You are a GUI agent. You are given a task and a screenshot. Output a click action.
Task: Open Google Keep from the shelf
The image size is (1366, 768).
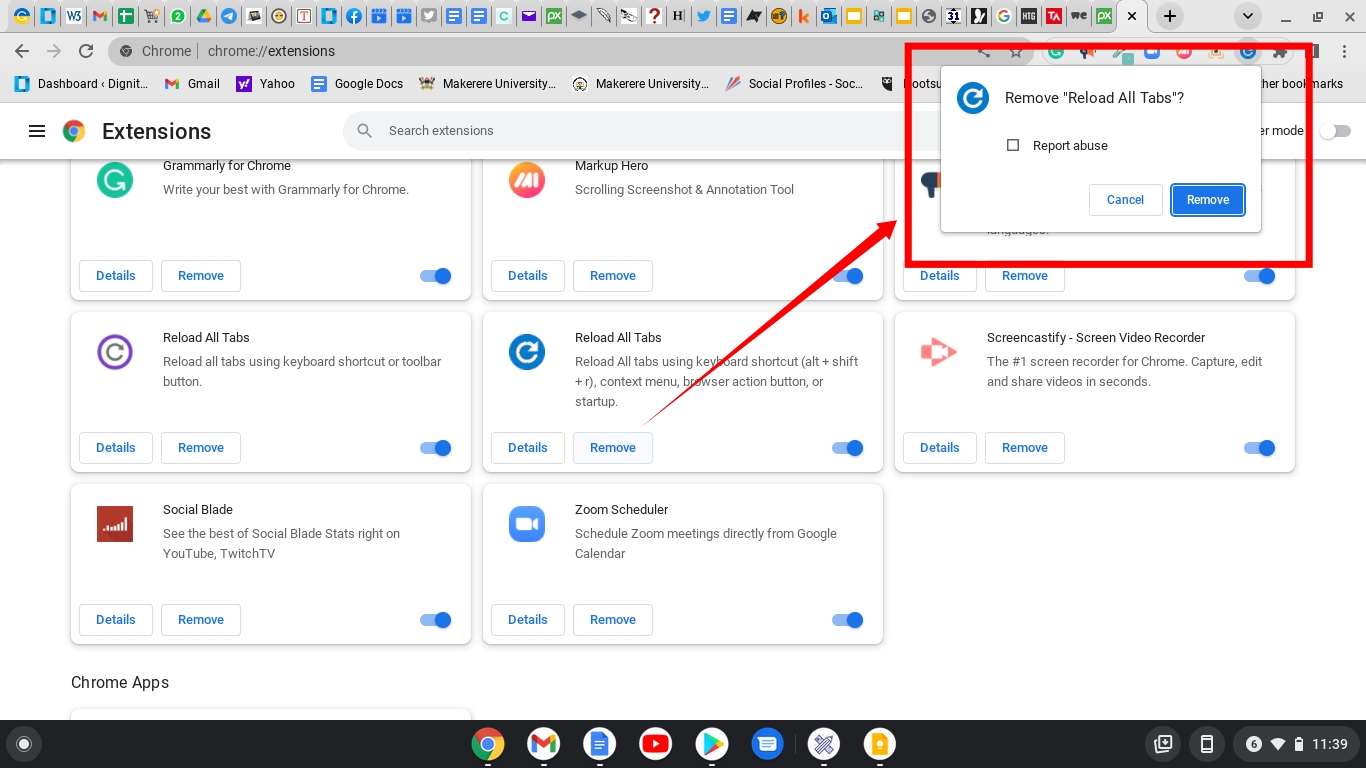(x=880, y=744)
